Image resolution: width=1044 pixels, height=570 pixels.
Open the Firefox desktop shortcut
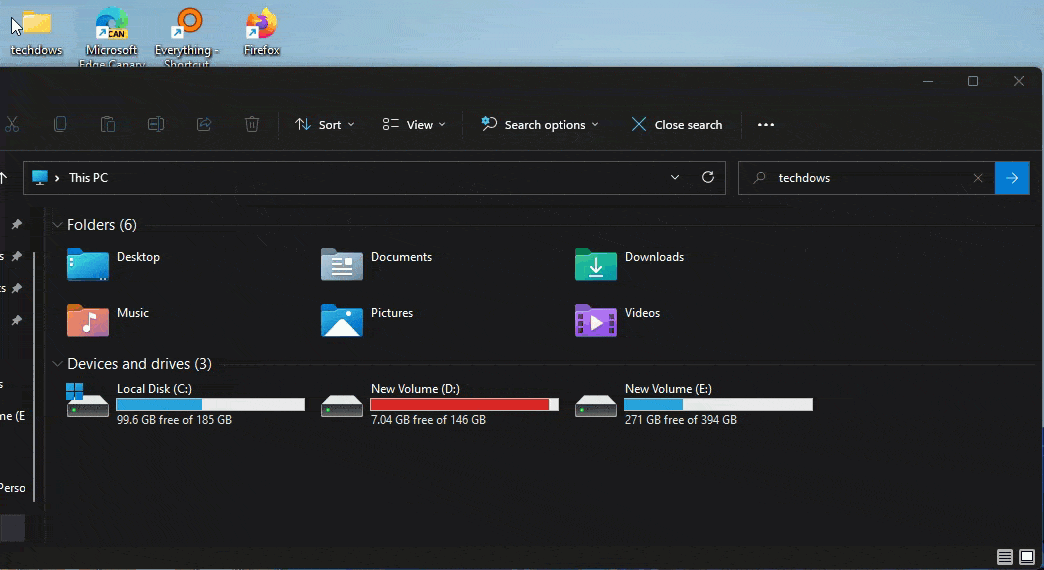coord(261,32)
